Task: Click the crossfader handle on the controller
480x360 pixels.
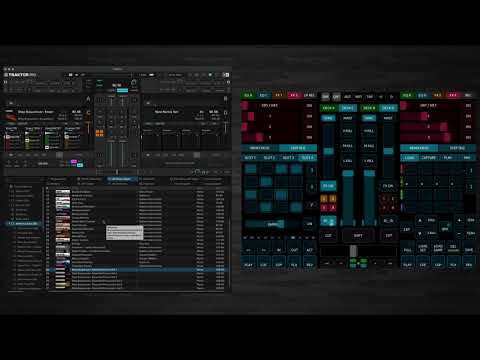Action: [353, 251]
